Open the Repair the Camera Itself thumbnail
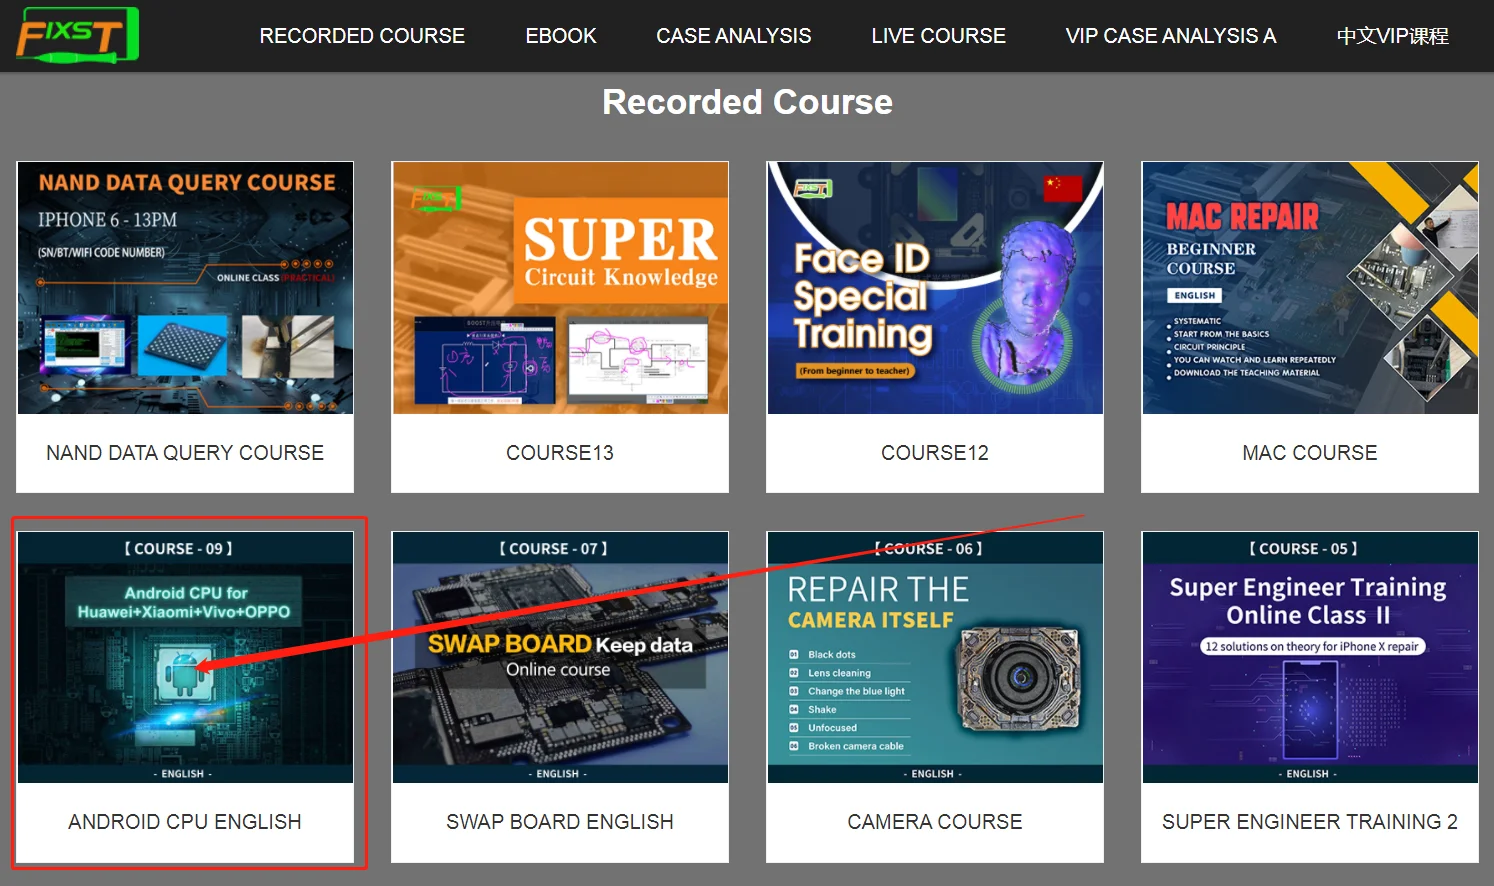Image resolution: width=1494 pixels, height=886 pixels. click(935, 657)
